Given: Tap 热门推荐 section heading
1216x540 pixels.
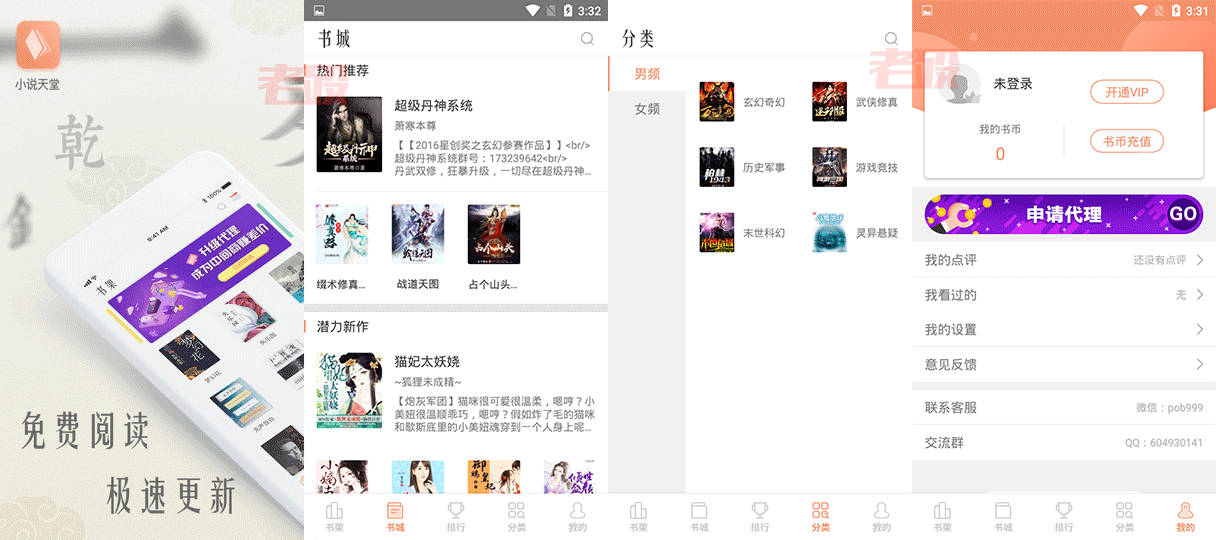Looking at the screenshot, I should tap(343, 71).
